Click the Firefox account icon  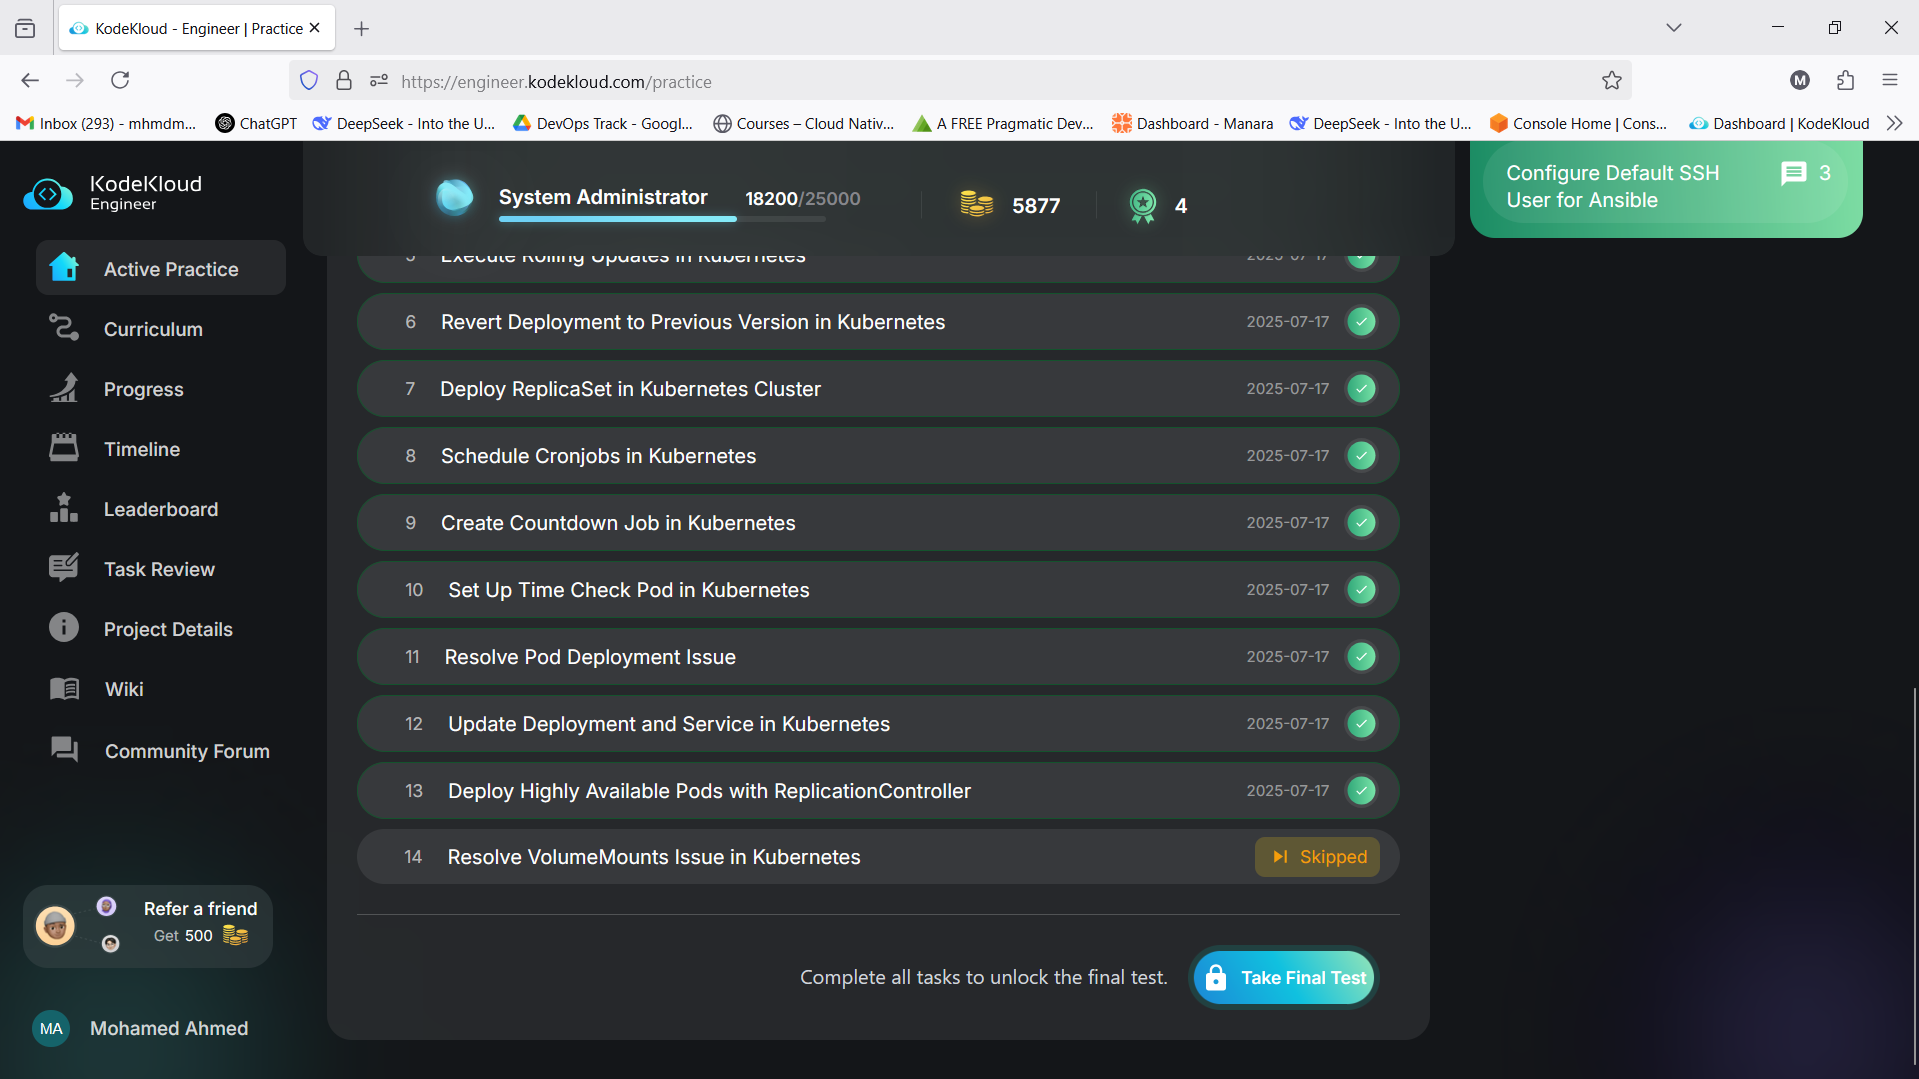(x=1800, y=80)
